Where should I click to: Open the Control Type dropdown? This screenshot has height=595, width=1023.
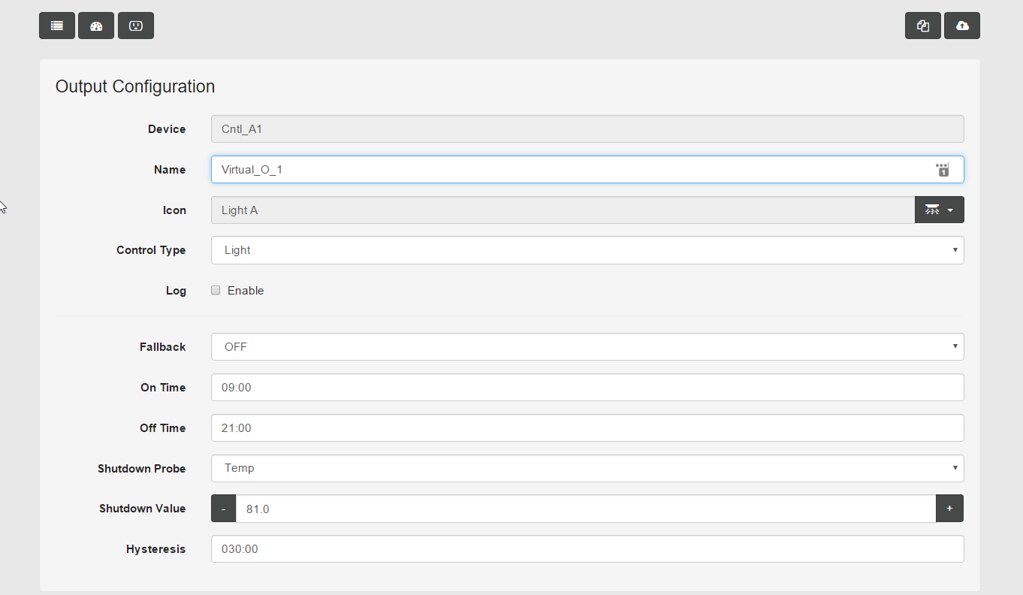587,250
